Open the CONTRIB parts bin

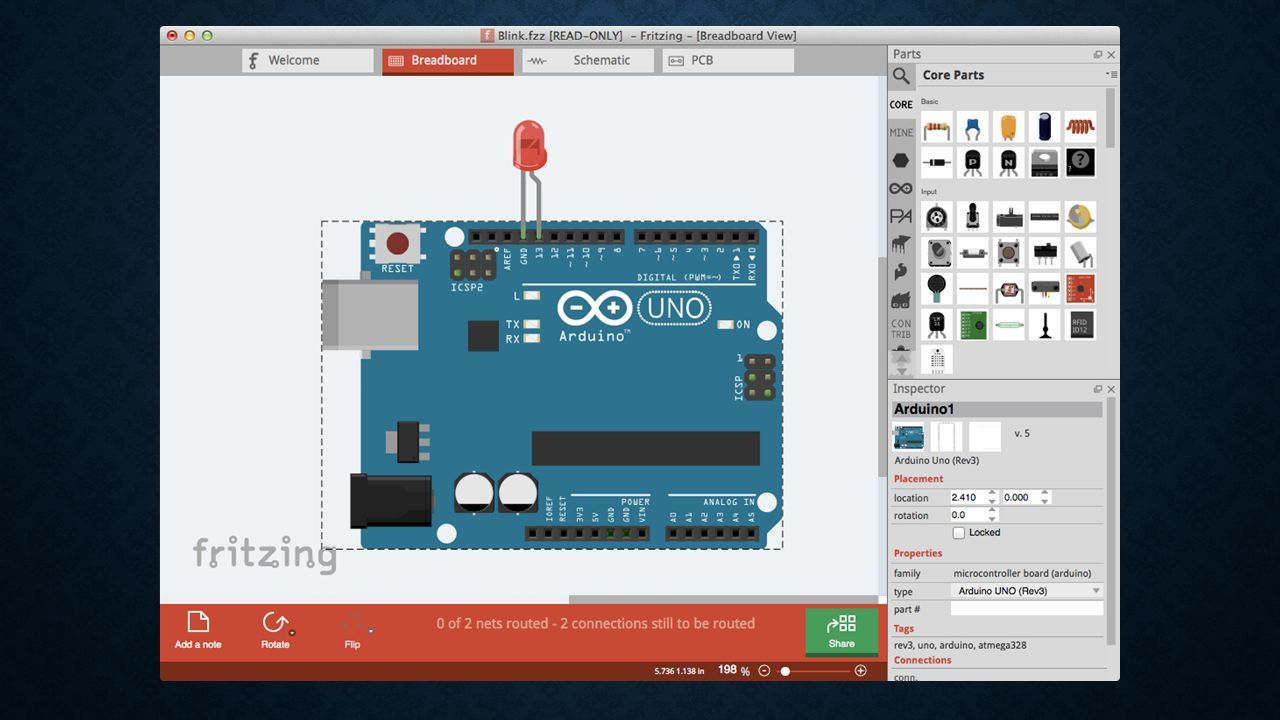[x=901, y=329]
